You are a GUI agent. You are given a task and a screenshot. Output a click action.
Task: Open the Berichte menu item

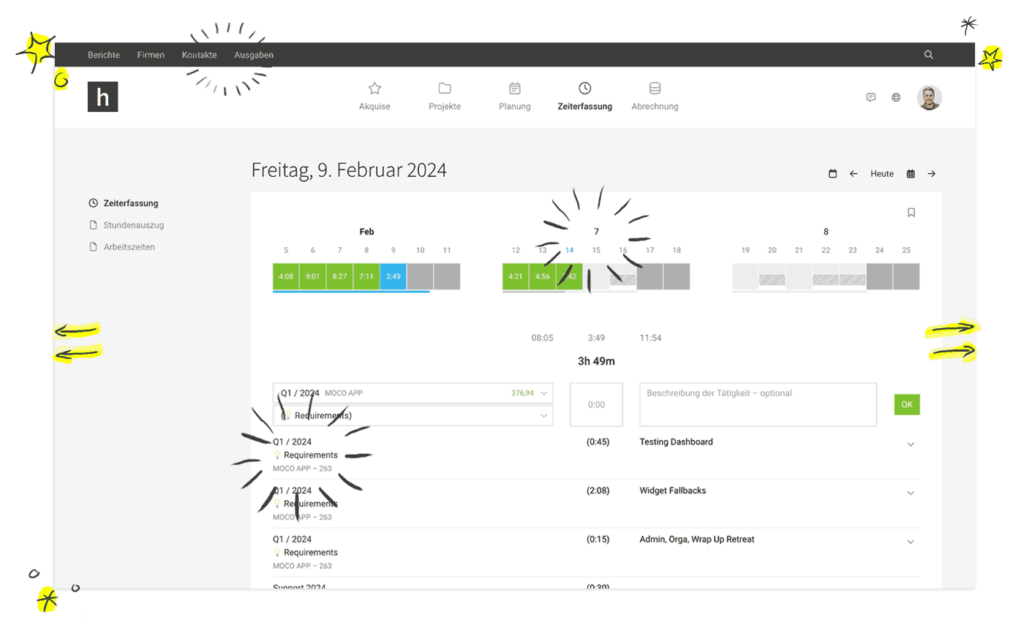[x=104, y=55]
